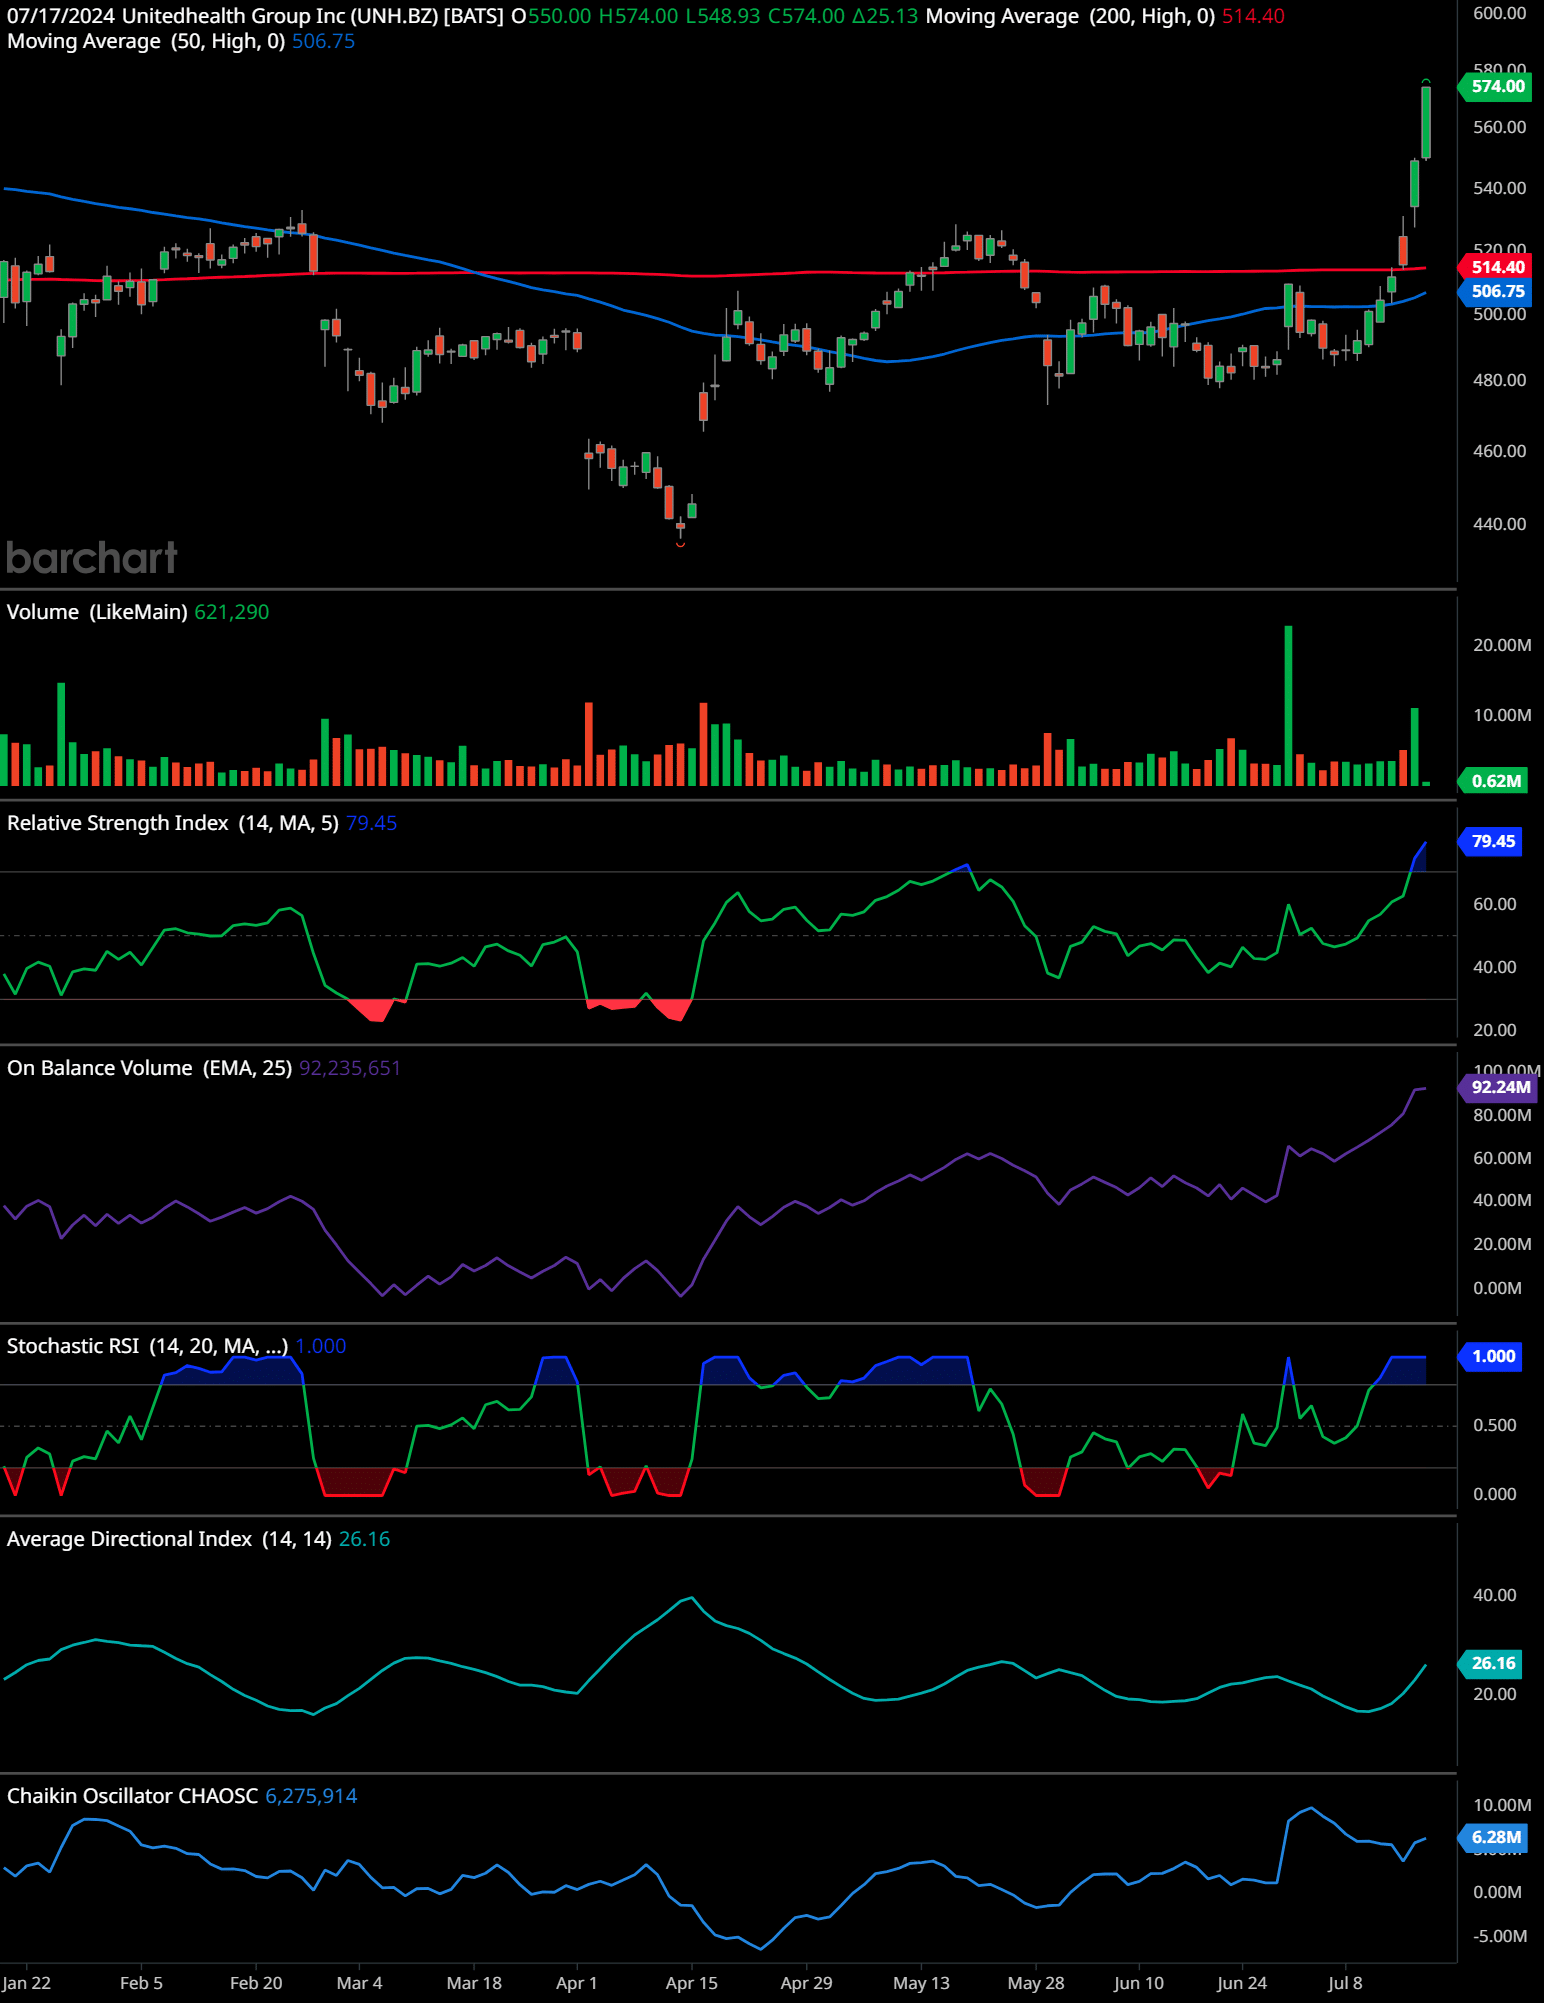Click the Jan 22 date axis label
The height and width of the screenshot is (2003, 1544).
coord(27,1983)
